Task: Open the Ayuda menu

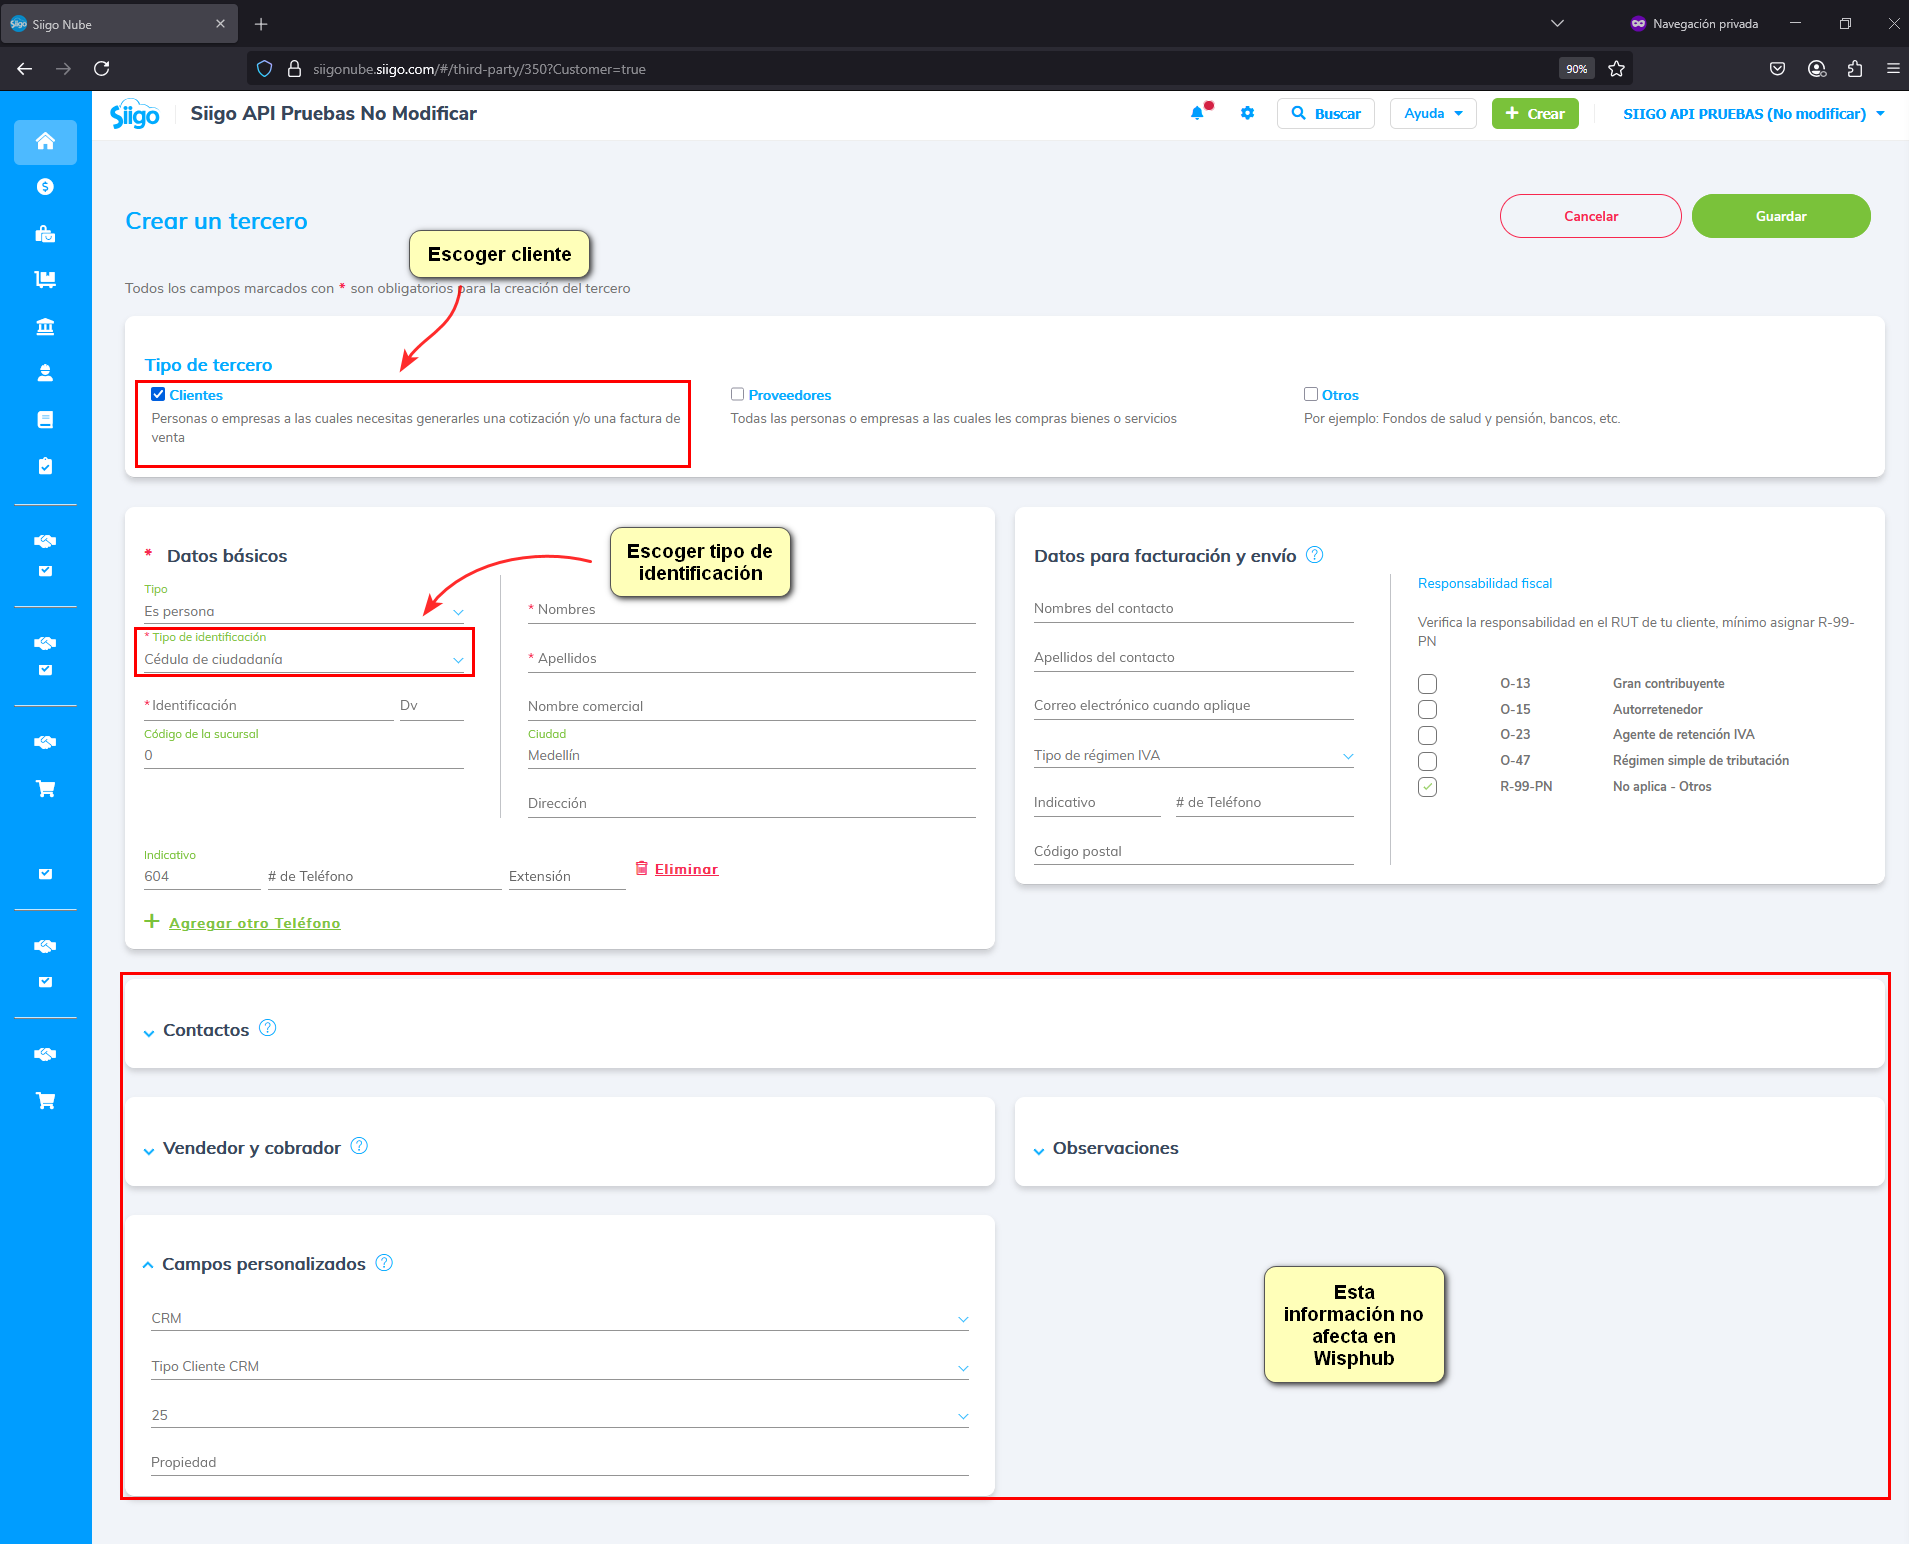Action: click(x=1433, y=113)
